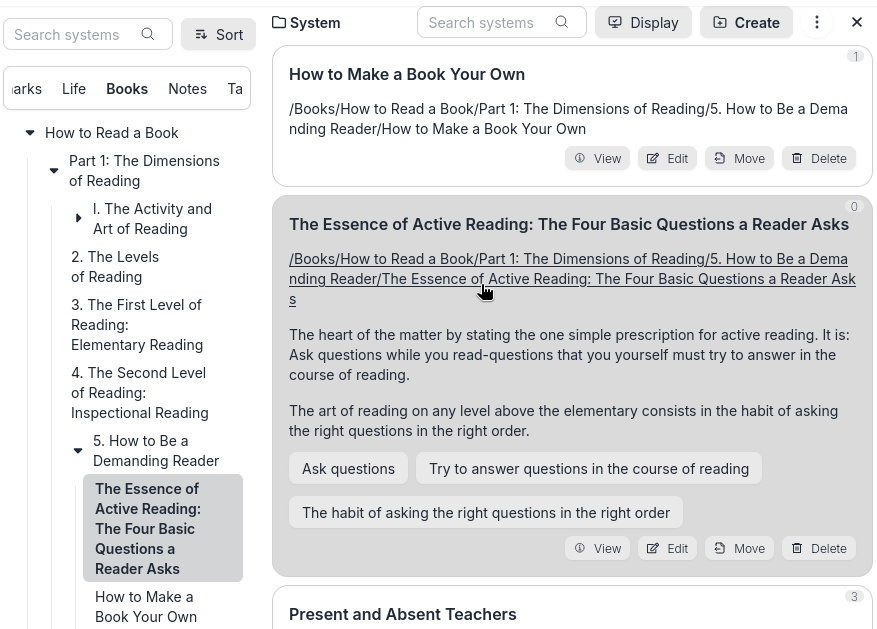The width and height of the screenshot is (877, 629).
Task: Click the magnifier icon in System search box
Action: pos(562,22)
